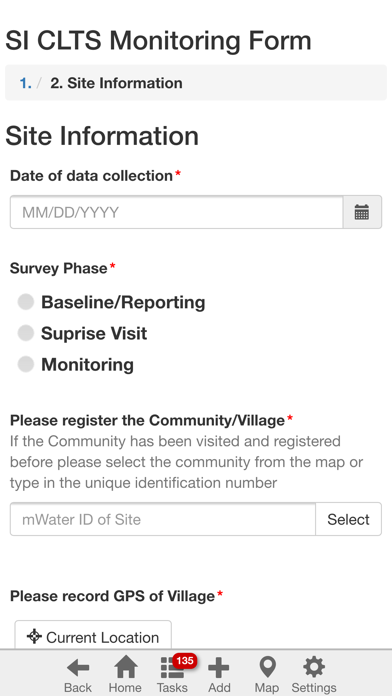The height and width of the screenshot is (696, 392).
Task: Tap the Add plus icon
Action: (x=219, y=668)
